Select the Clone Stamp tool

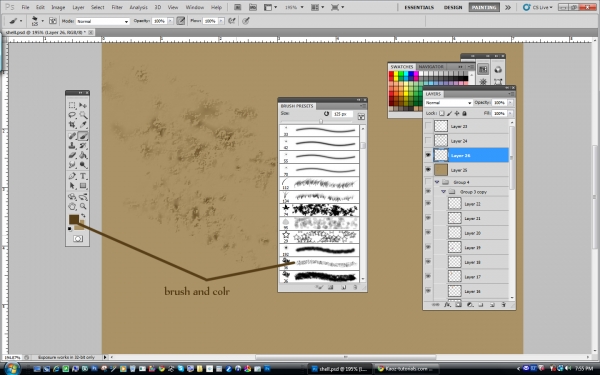pos(72,145)
